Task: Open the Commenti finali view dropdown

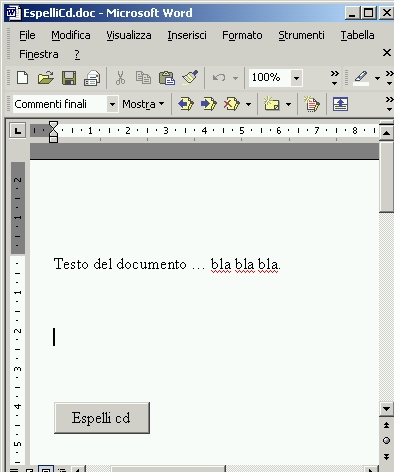Action: tap(112, 104)
